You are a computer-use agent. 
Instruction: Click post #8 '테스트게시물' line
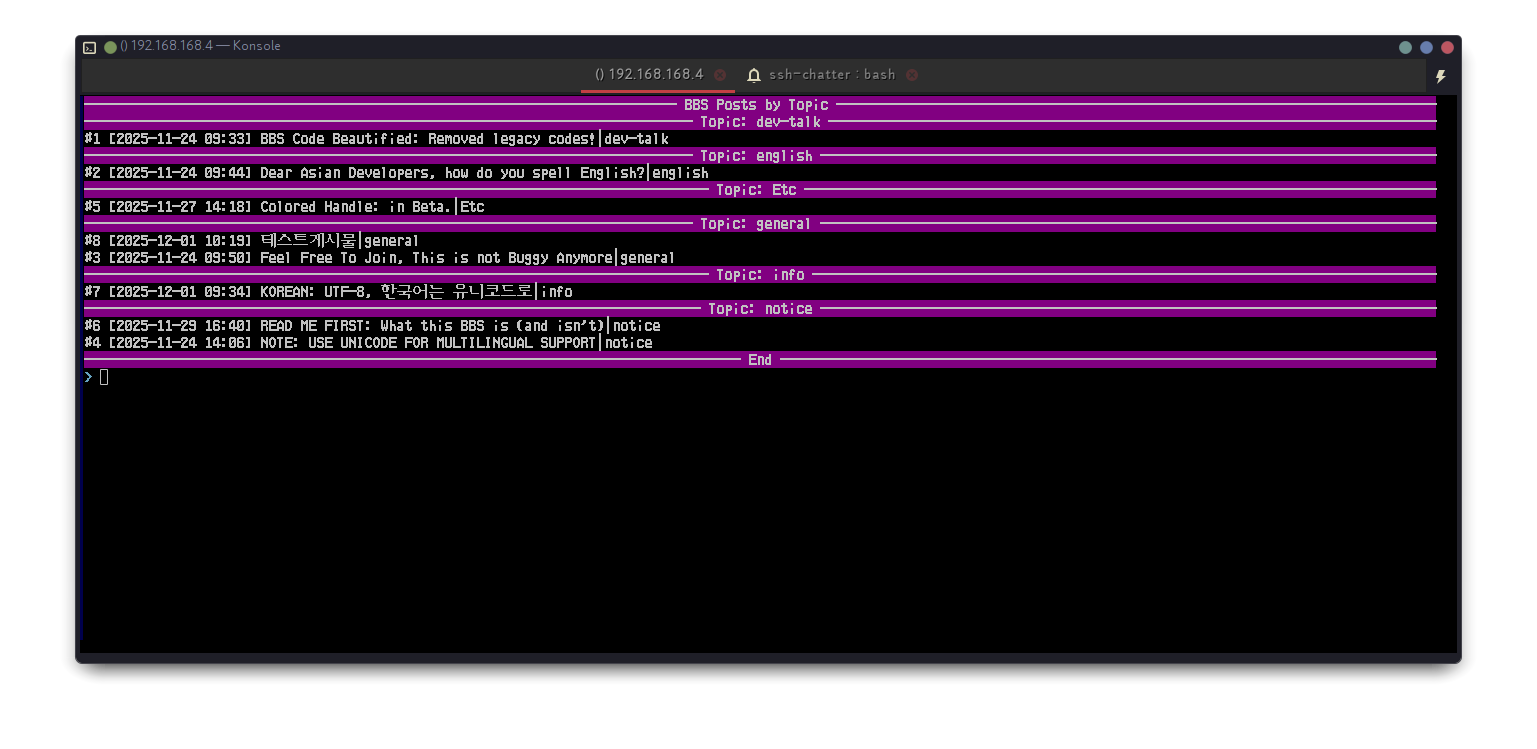point(252,241)
